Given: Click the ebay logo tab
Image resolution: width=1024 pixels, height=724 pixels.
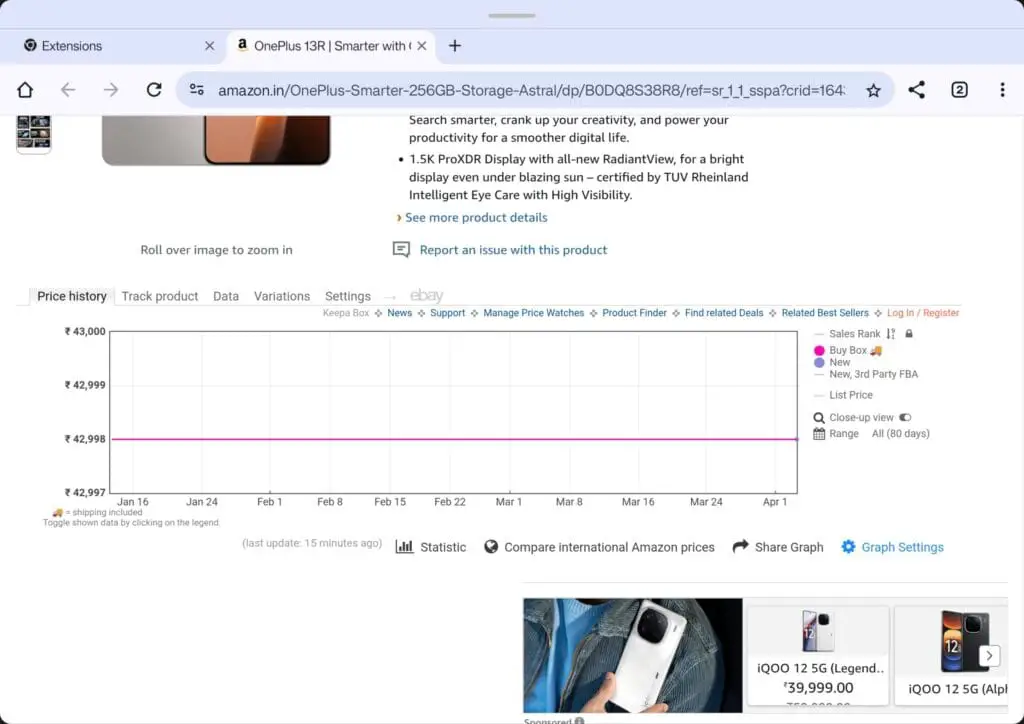Looking at the screenshot, I should click(x=426, y=296).
